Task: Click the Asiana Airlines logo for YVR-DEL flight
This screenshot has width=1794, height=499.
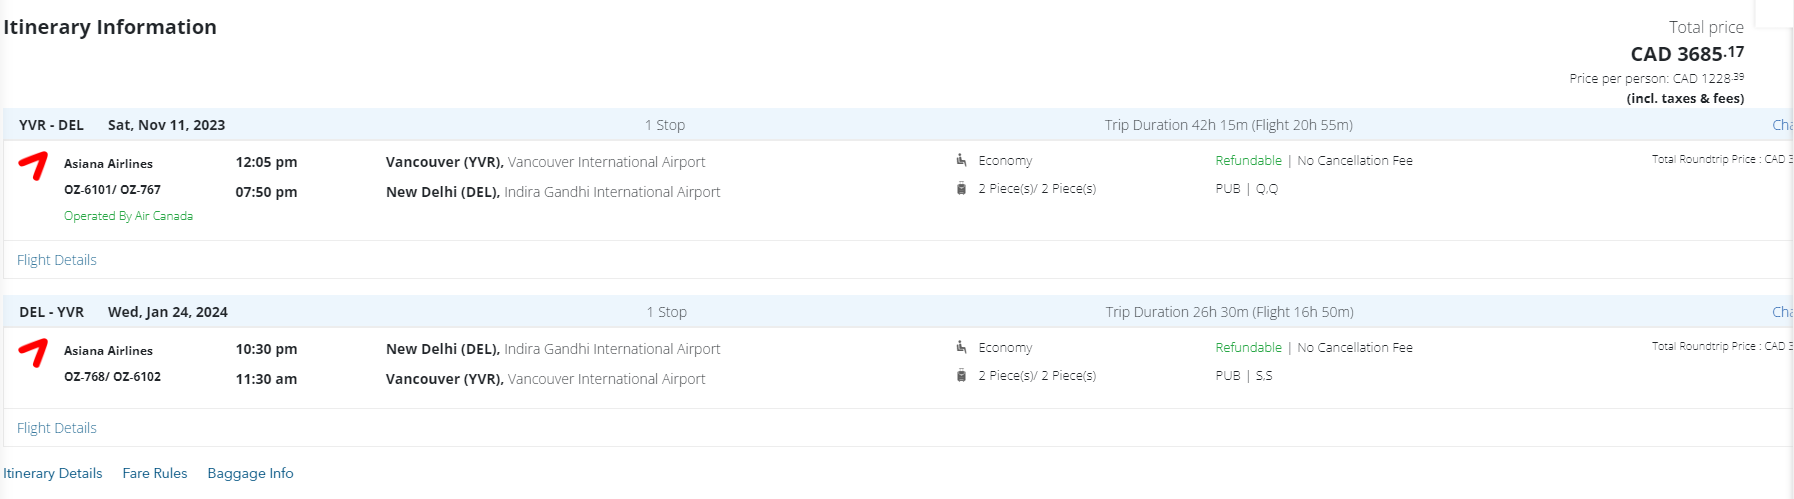Action: point(33,165)
